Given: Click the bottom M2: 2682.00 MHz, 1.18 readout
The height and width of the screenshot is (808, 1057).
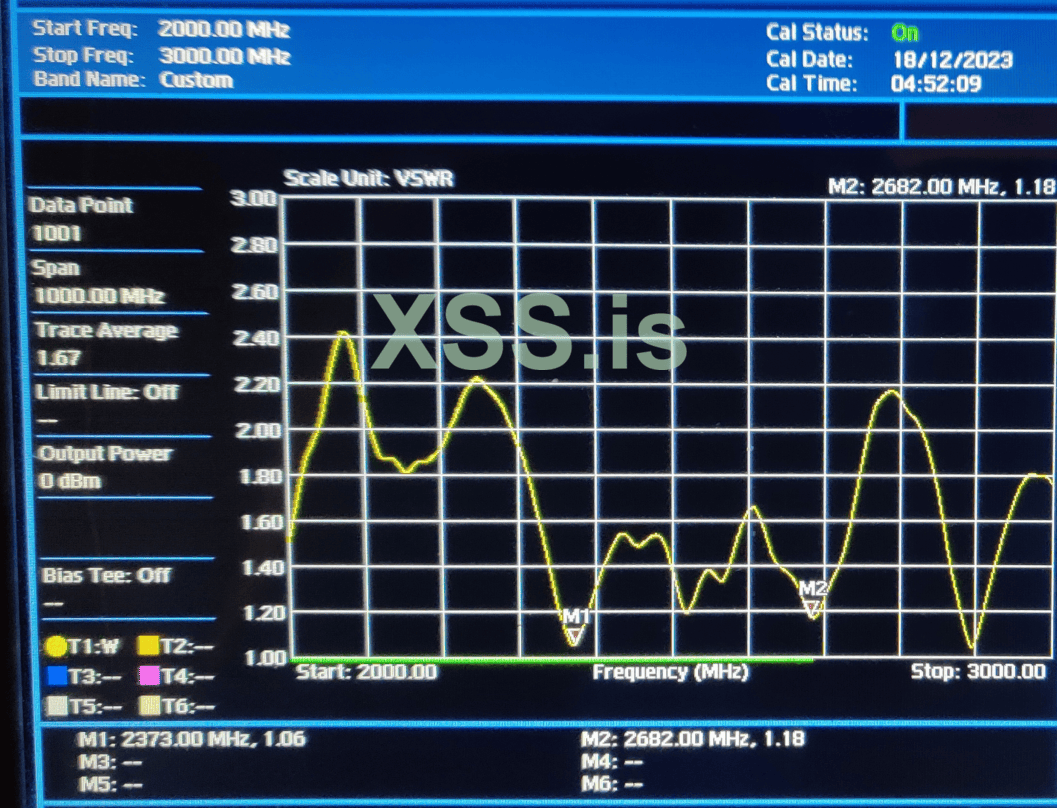Looking at the screenshot, I should (692, 739).
